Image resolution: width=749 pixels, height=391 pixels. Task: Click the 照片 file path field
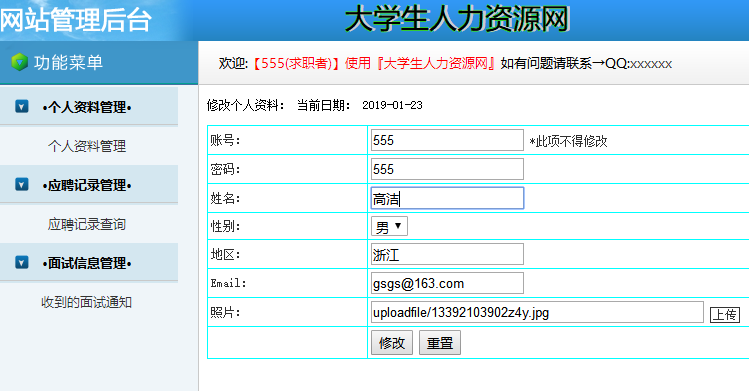tap(537, 312)
